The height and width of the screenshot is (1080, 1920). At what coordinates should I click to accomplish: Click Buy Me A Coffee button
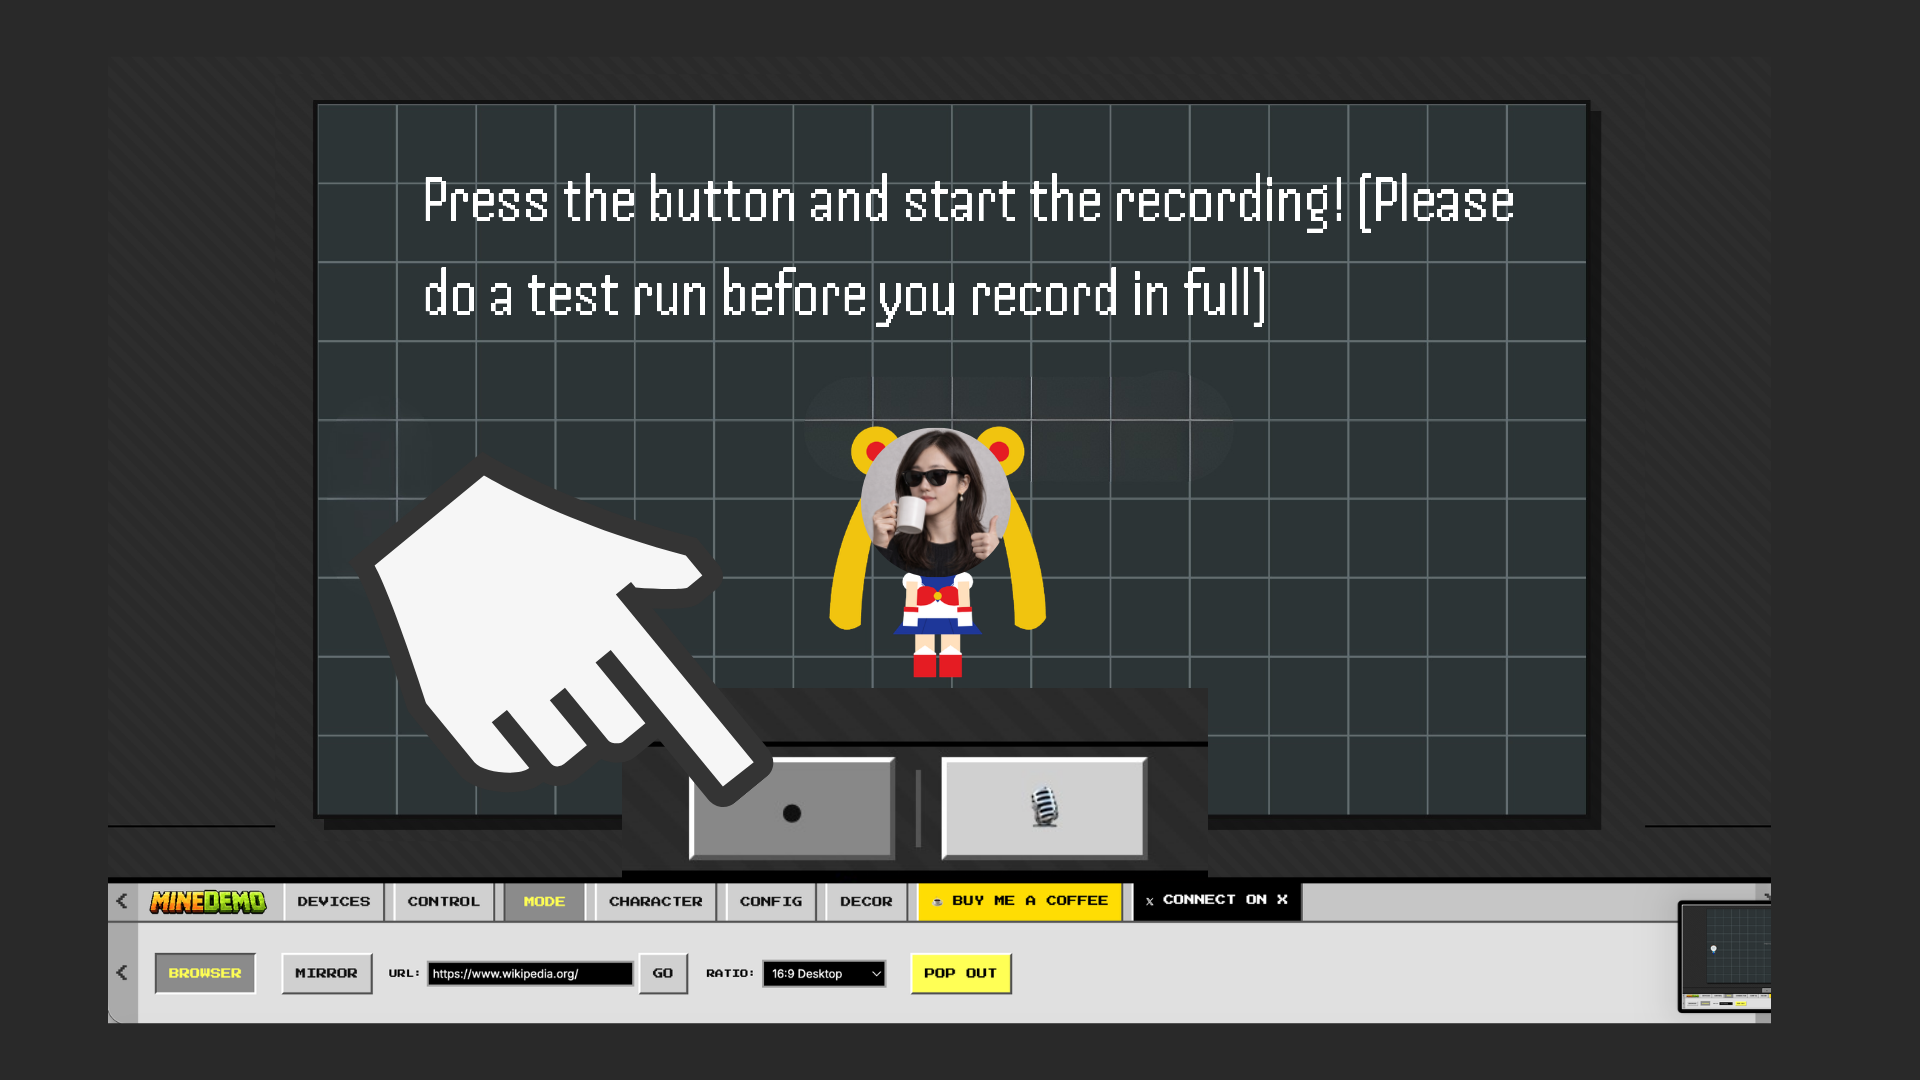pos(1020,900)
